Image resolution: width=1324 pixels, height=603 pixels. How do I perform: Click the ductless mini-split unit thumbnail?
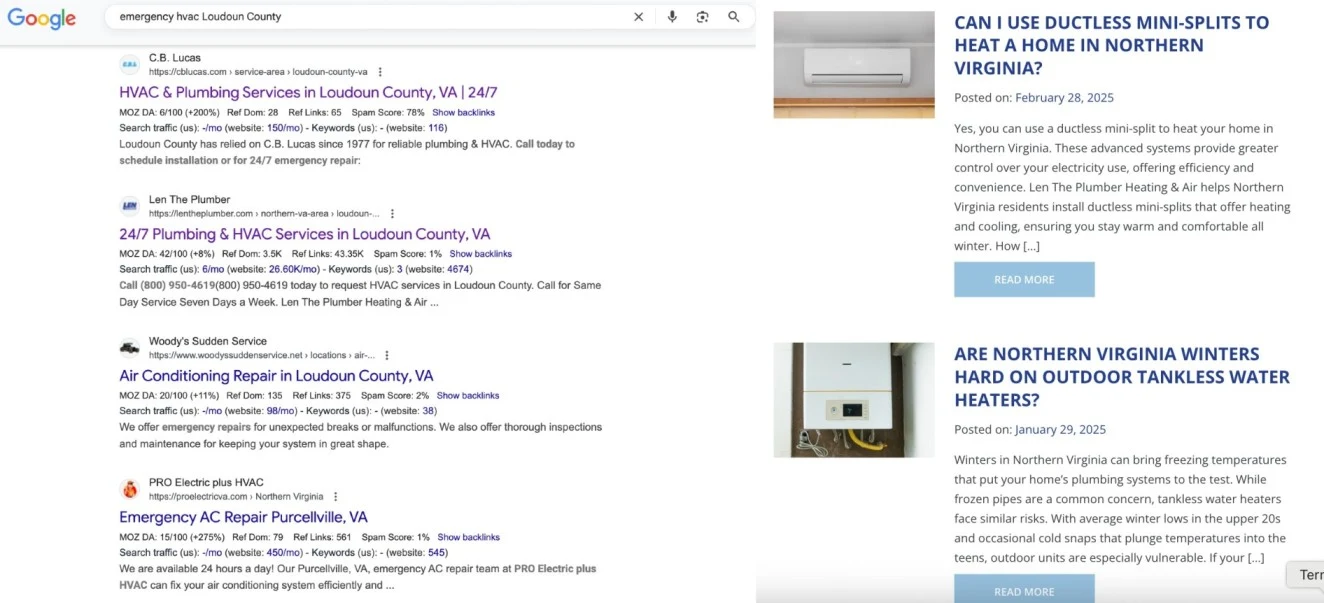pyautogui.click(x=854, y=65)
